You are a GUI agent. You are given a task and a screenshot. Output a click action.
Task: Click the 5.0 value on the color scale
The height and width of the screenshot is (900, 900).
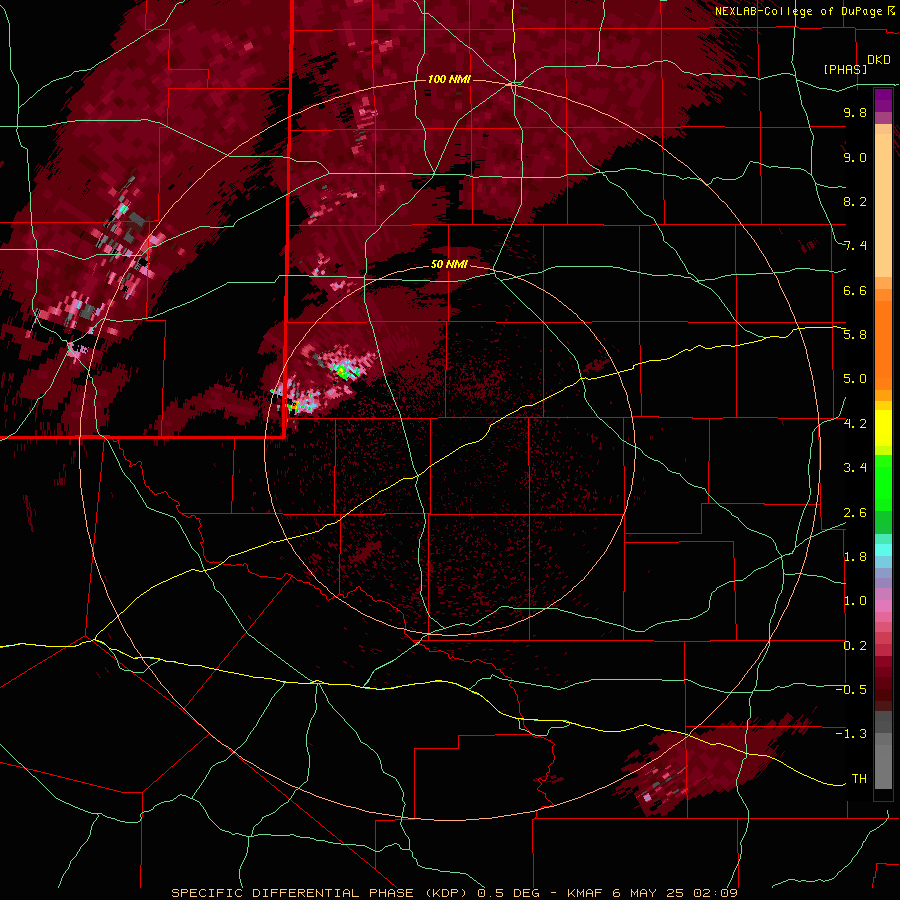coord(855,379)
